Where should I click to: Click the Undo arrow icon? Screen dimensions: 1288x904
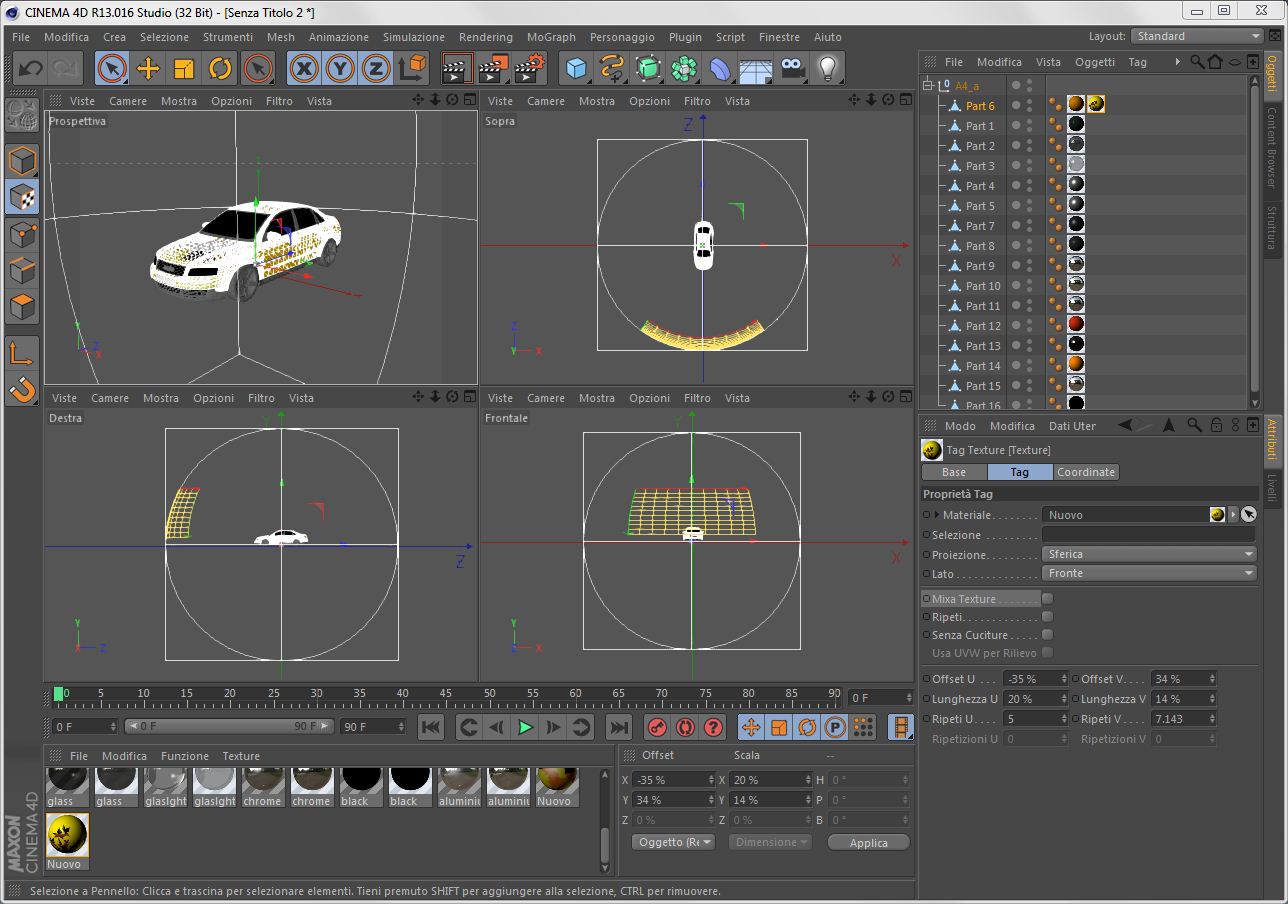30,68
